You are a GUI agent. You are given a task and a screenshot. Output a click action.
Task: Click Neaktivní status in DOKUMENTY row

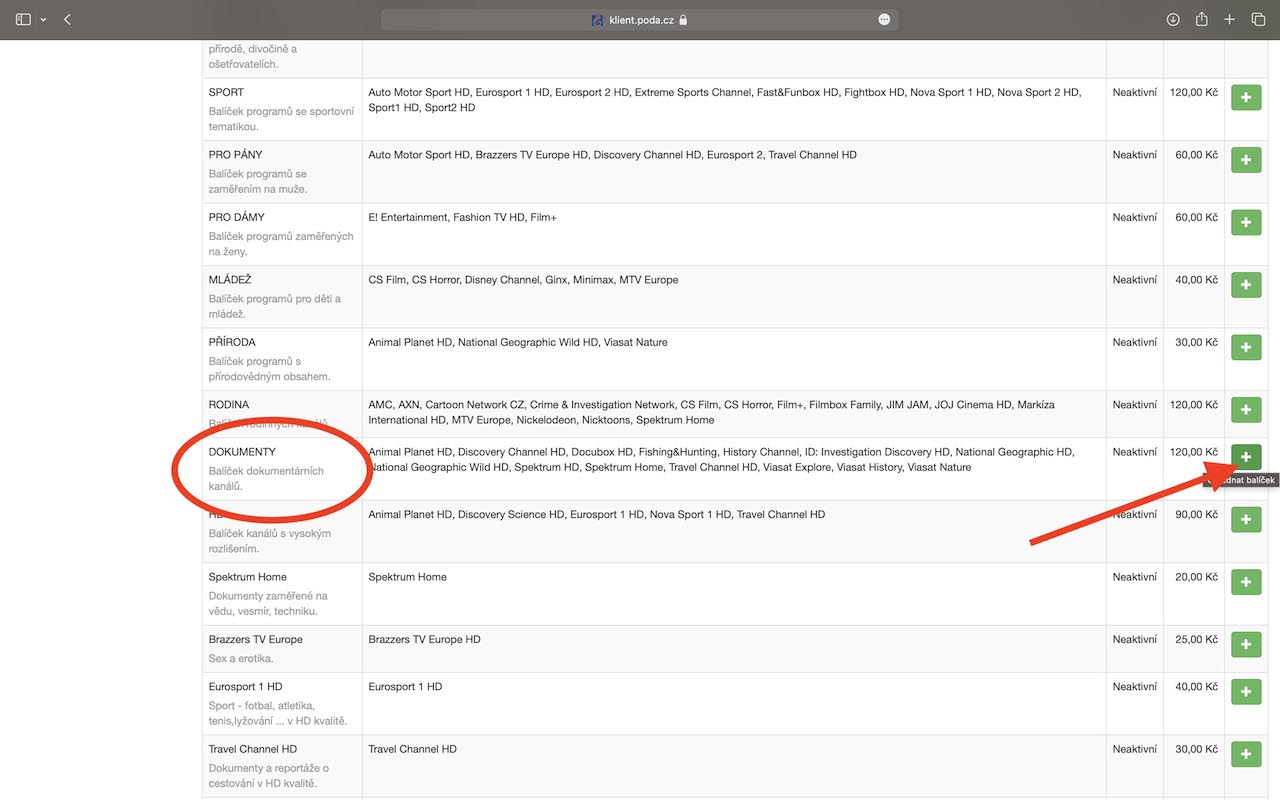[1134, 452]
